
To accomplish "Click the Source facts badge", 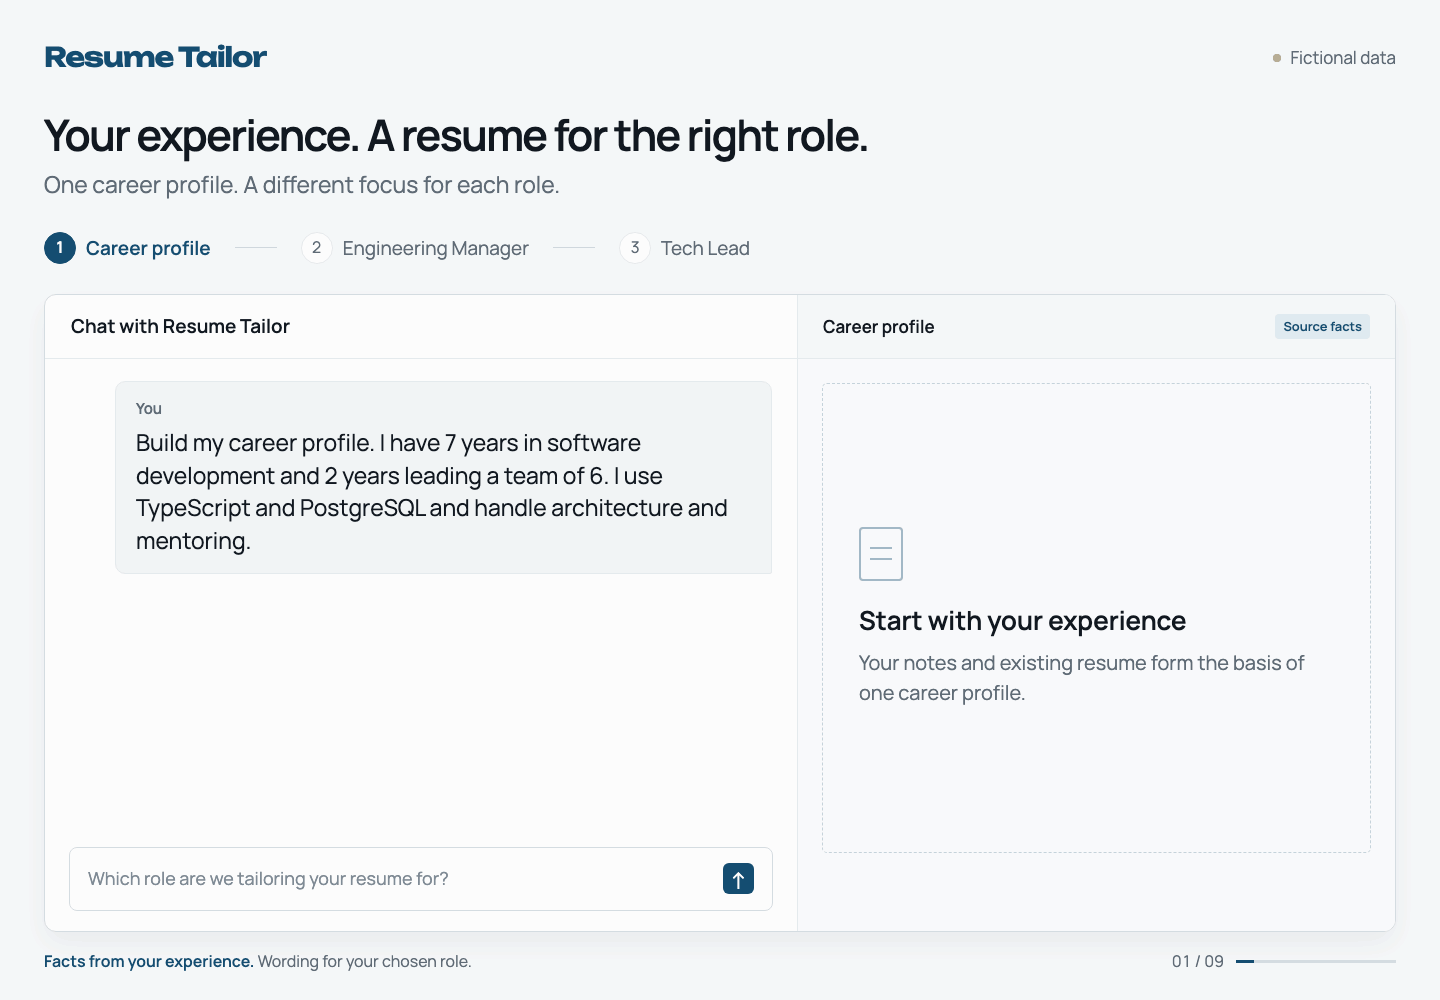I will 1322,327.
